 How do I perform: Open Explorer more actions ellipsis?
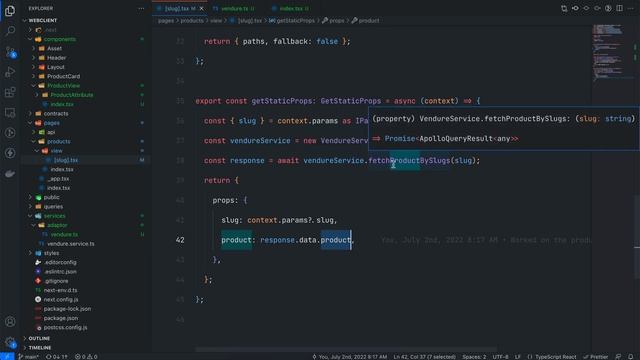pos(141,8)
